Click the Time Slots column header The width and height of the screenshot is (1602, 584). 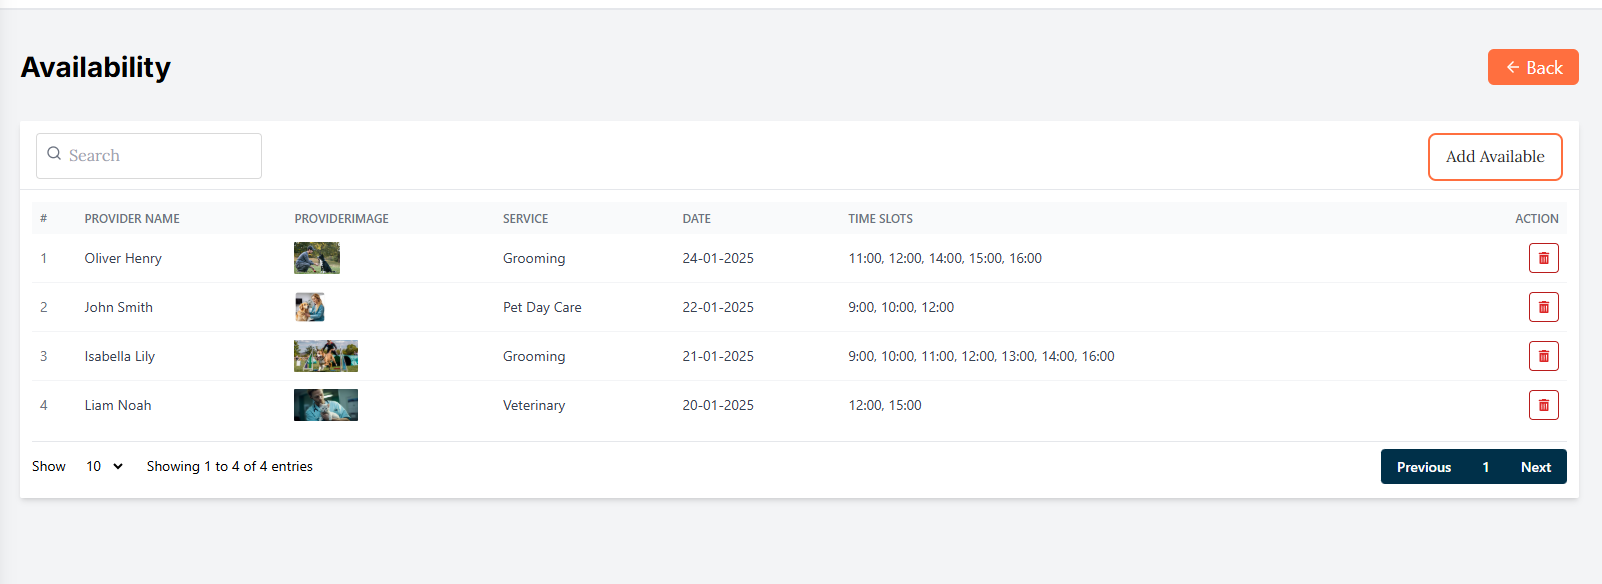[x=880, y=218]
